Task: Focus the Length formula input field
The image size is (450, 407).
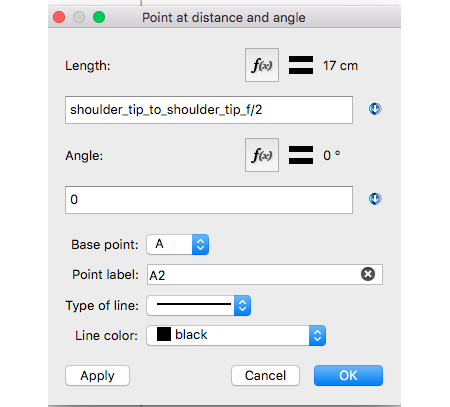Action: point(209,110)
